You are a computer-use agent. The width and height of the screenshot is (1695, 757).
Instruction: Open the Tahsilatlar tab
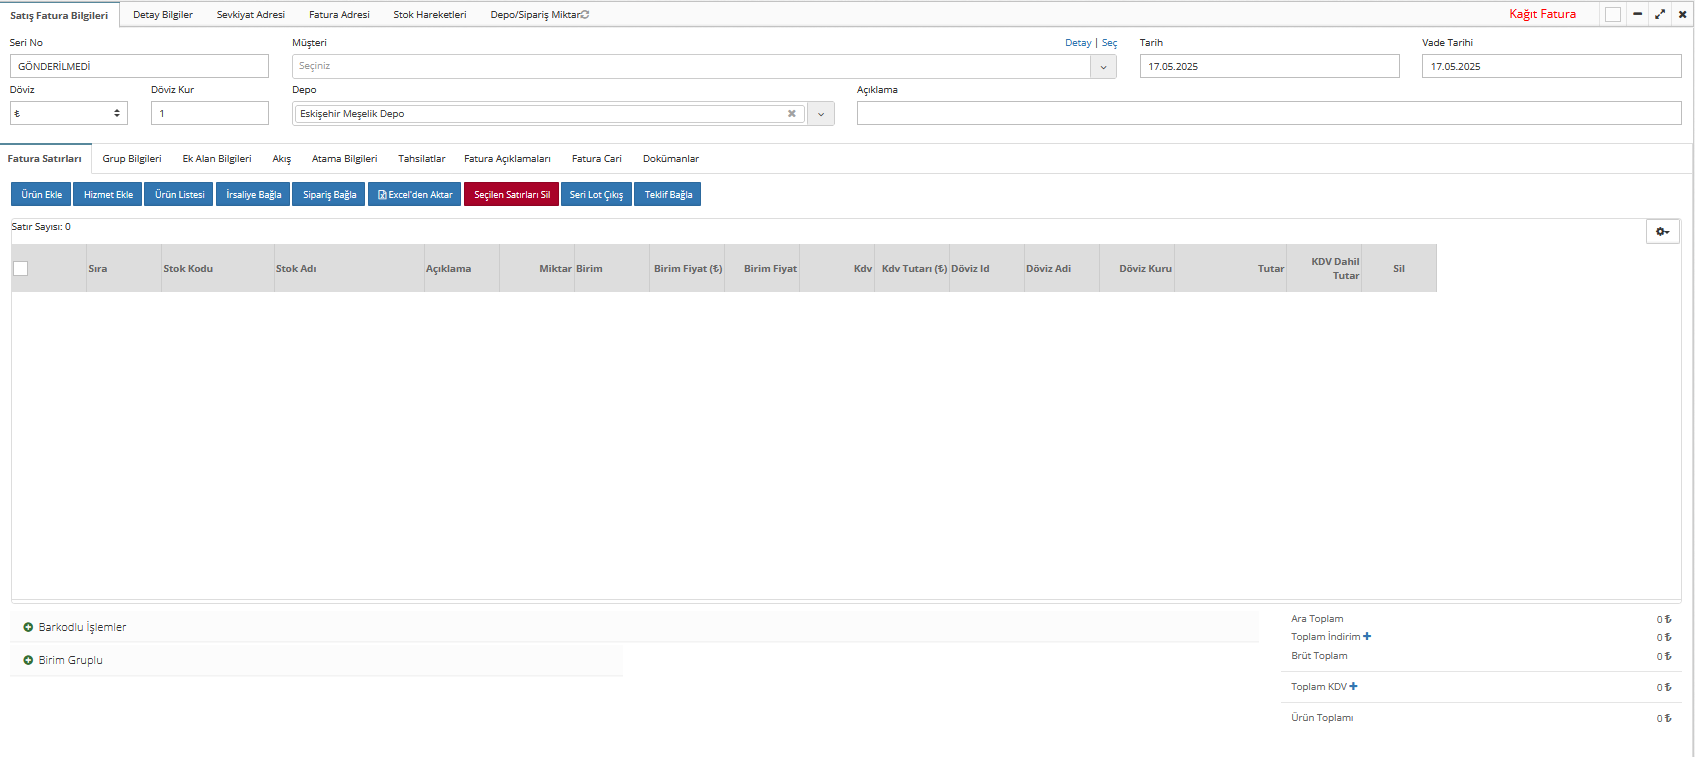[421, 159]
